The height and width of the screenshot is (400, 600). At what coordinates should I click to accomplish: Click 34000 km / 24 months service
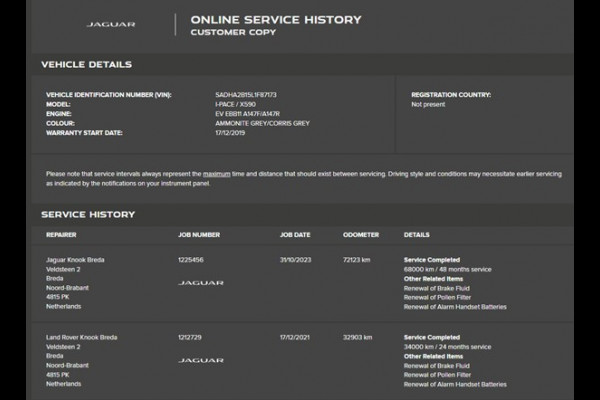(447, 347)
